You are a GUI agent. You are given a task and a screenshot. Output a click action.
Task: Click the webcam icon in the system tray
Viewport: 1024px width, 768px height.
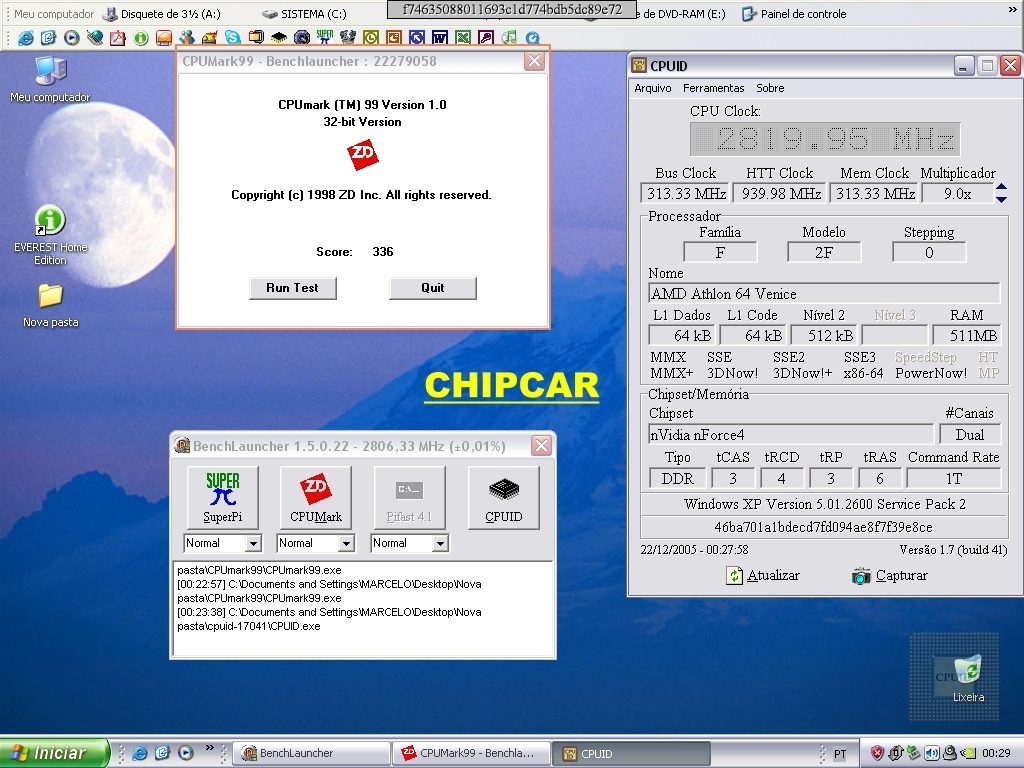point(950,753)
